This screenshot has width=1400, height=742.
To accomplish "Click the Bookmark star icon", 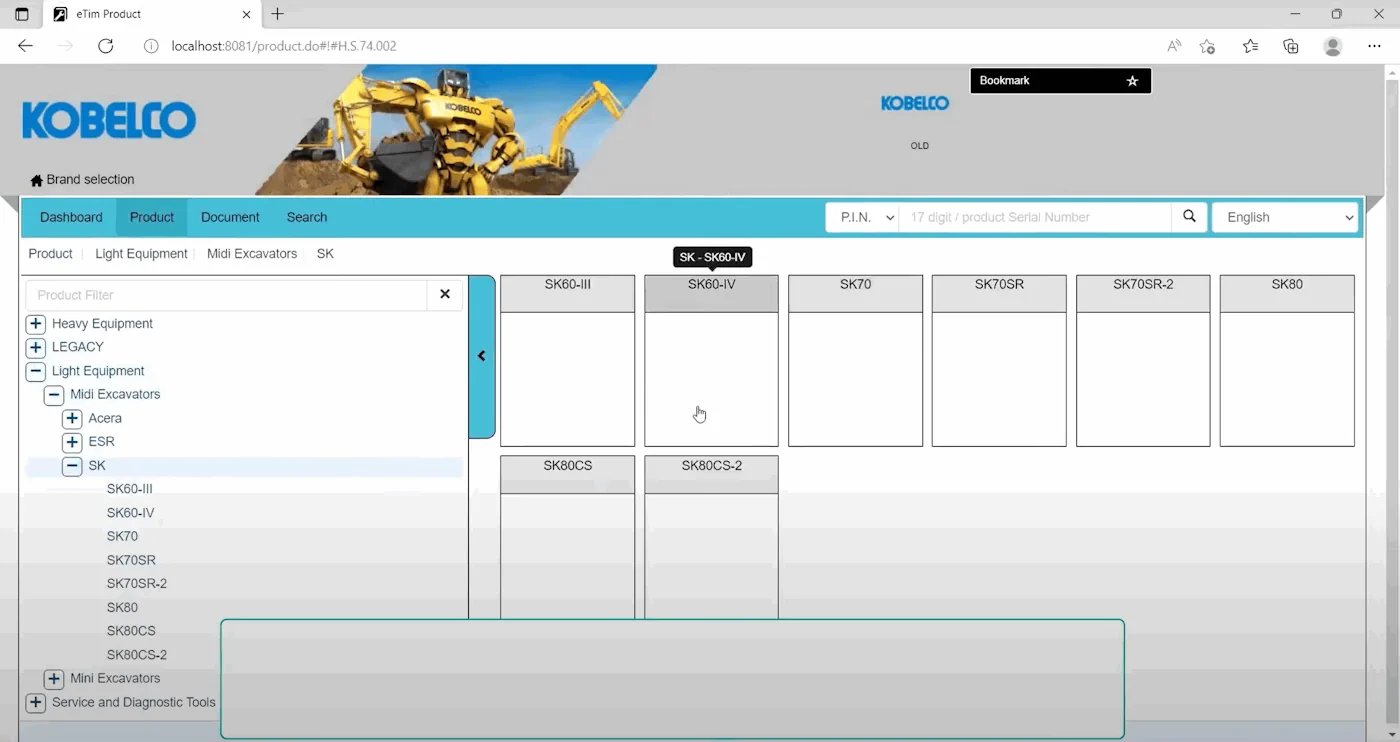I will (1132, 81).
